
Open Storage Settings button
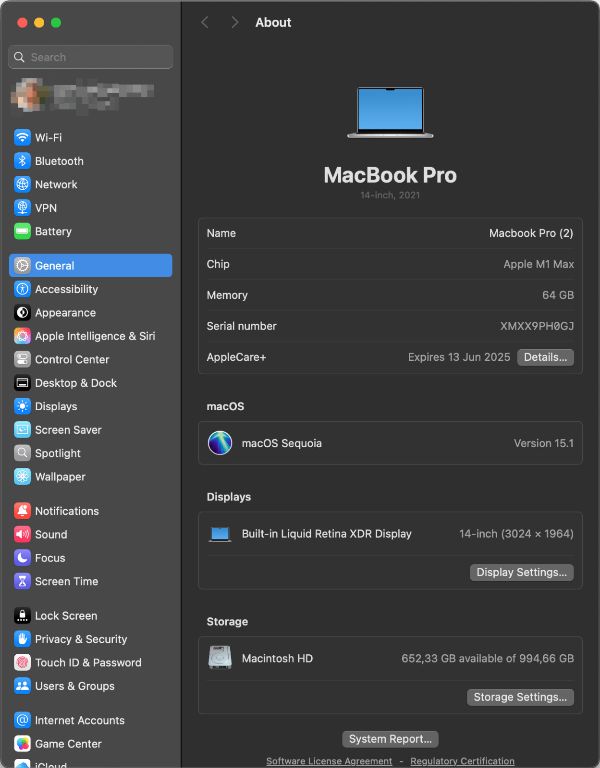pyautogui.click(x=520, y=697)
